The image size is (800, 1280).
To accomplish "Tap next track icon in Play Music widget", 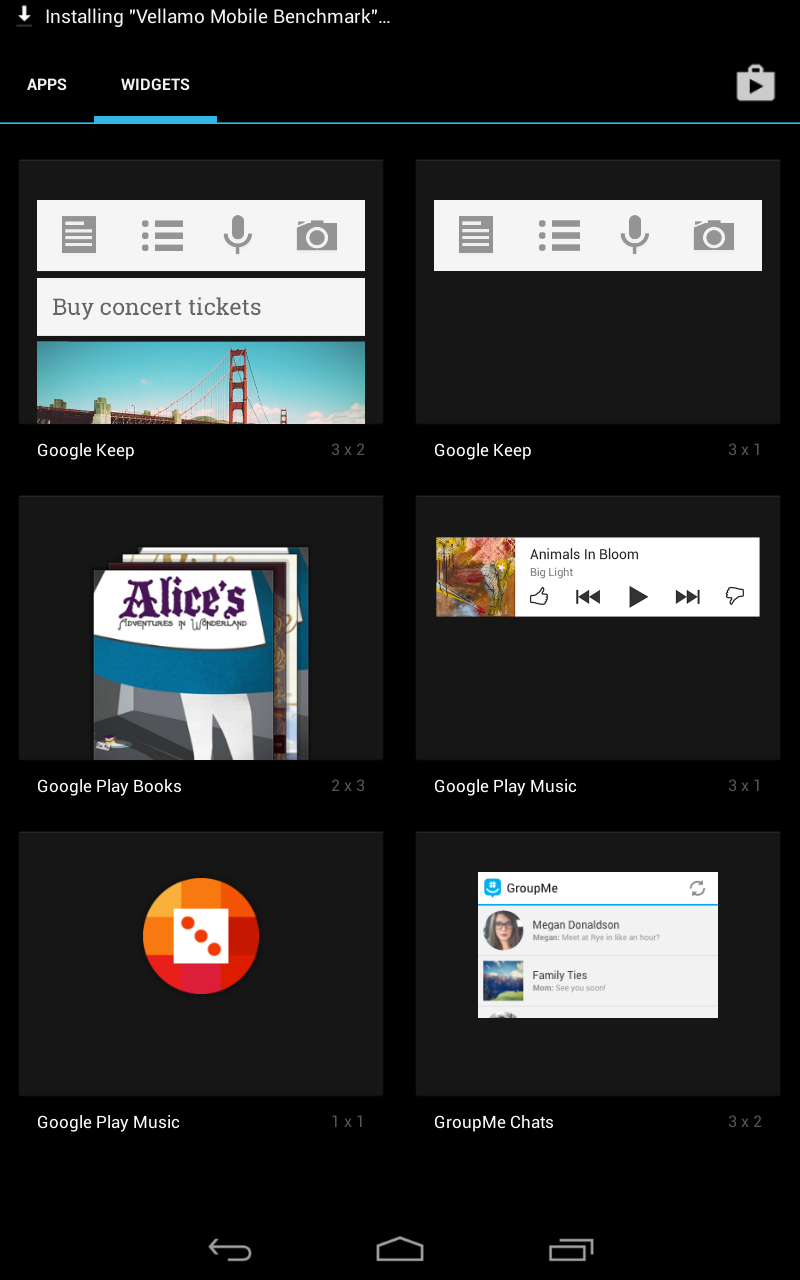I will (687, 597).
